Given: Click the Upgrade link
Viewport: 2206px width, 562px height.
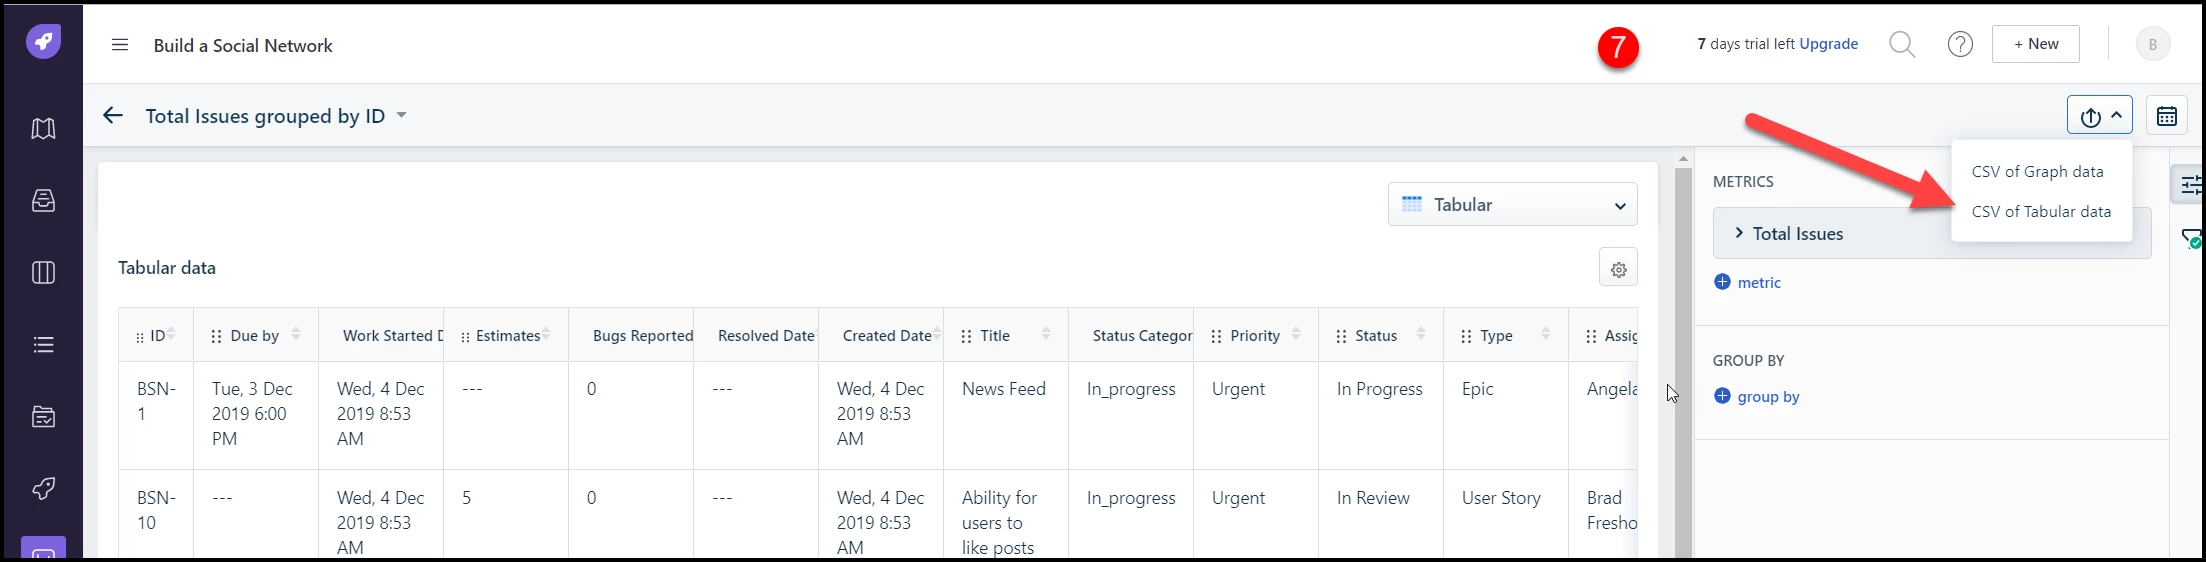Looking at the screenshot, I should pos(1828,44).
